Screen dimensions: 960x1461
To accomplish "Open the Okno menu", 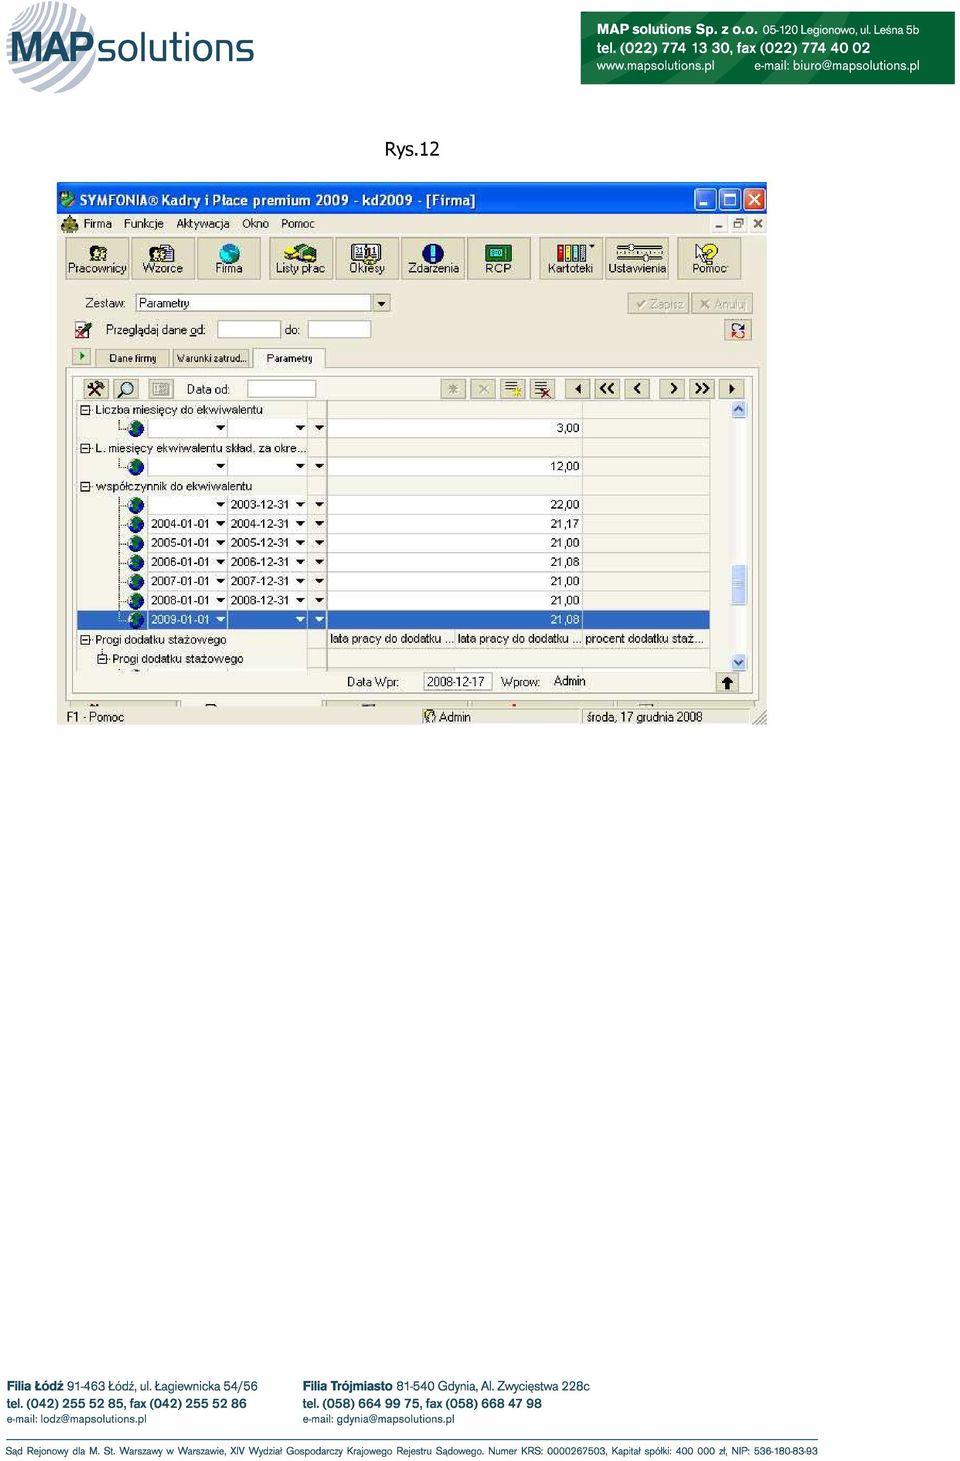I will tap(255, 224).
